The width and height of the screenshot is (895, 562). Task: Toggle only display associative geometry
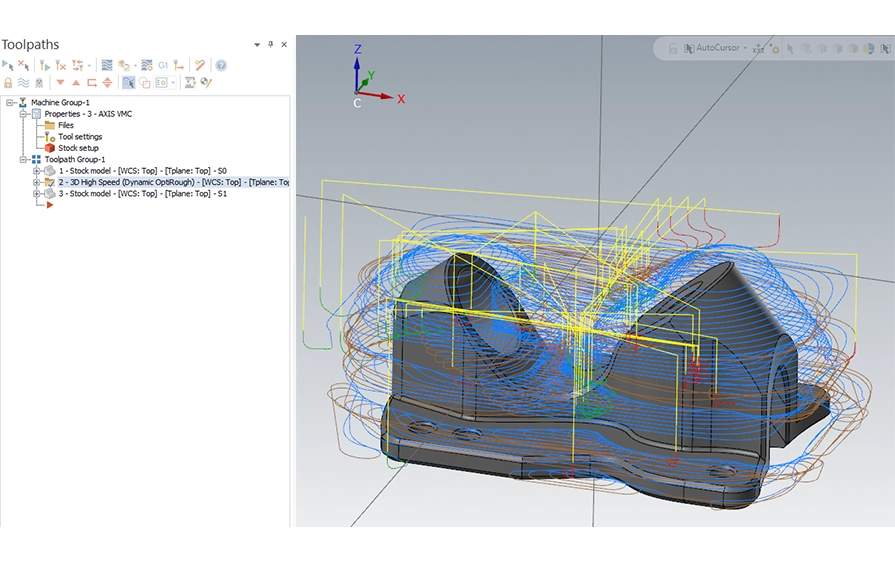coord(145,83)
